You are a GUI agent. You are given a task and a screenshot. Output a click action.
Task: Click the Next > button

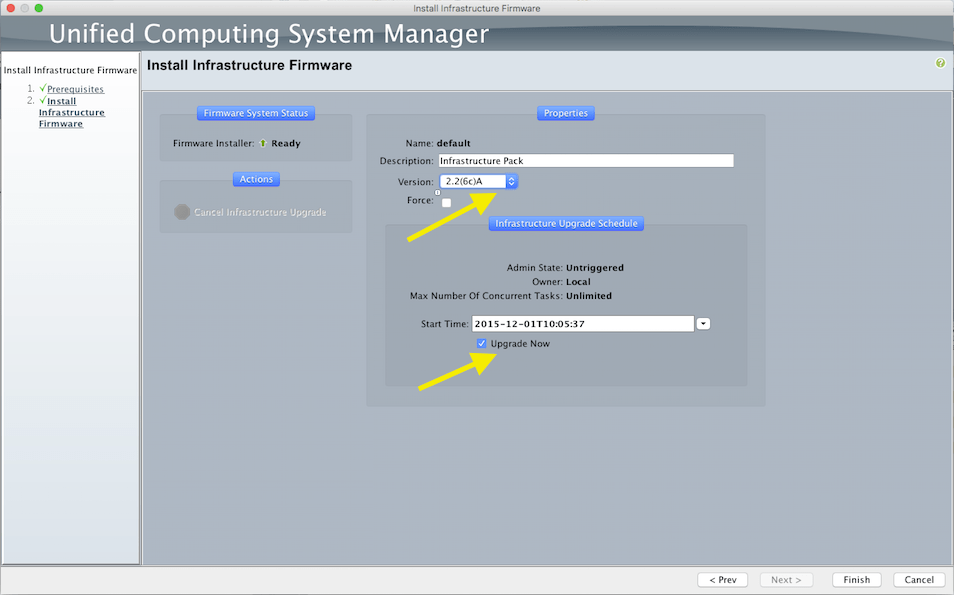coord(787,580)
